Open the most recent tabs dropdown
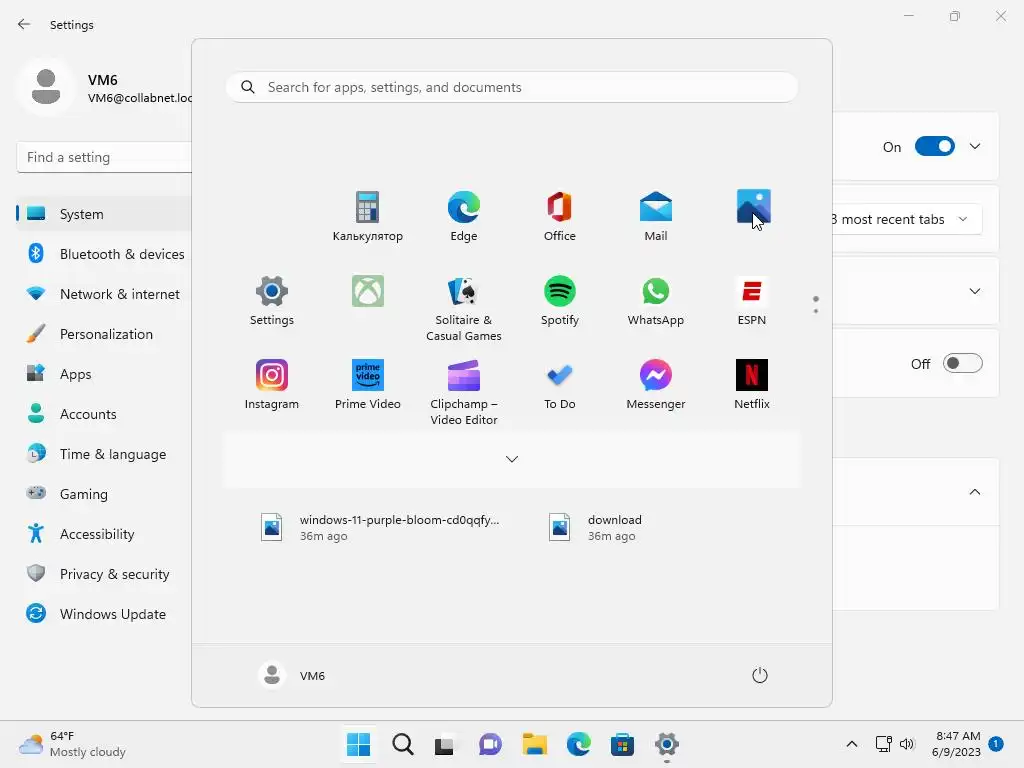This screenshot has width=1024, height=768. coord(906,219)
